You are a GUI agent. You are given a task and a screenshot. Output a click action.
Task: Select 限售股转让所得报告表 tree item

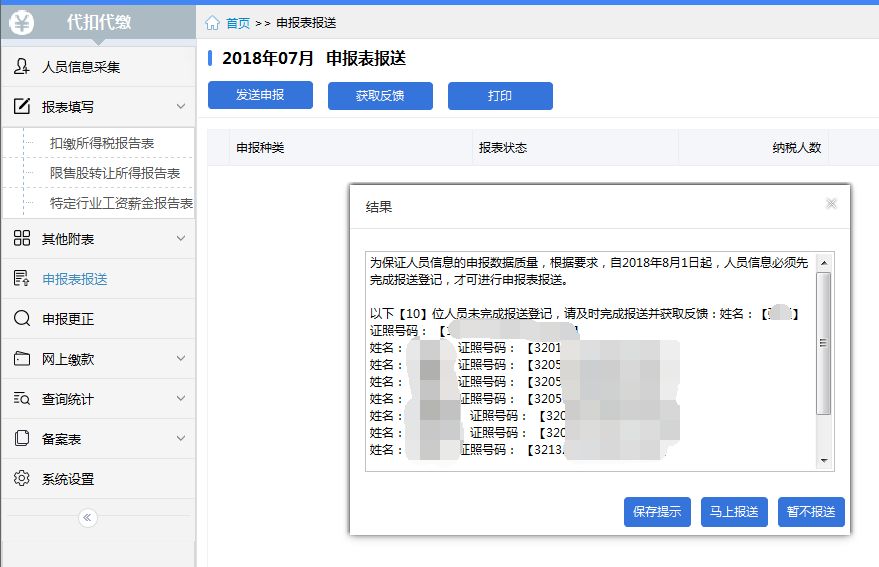(x=115, y=173)
